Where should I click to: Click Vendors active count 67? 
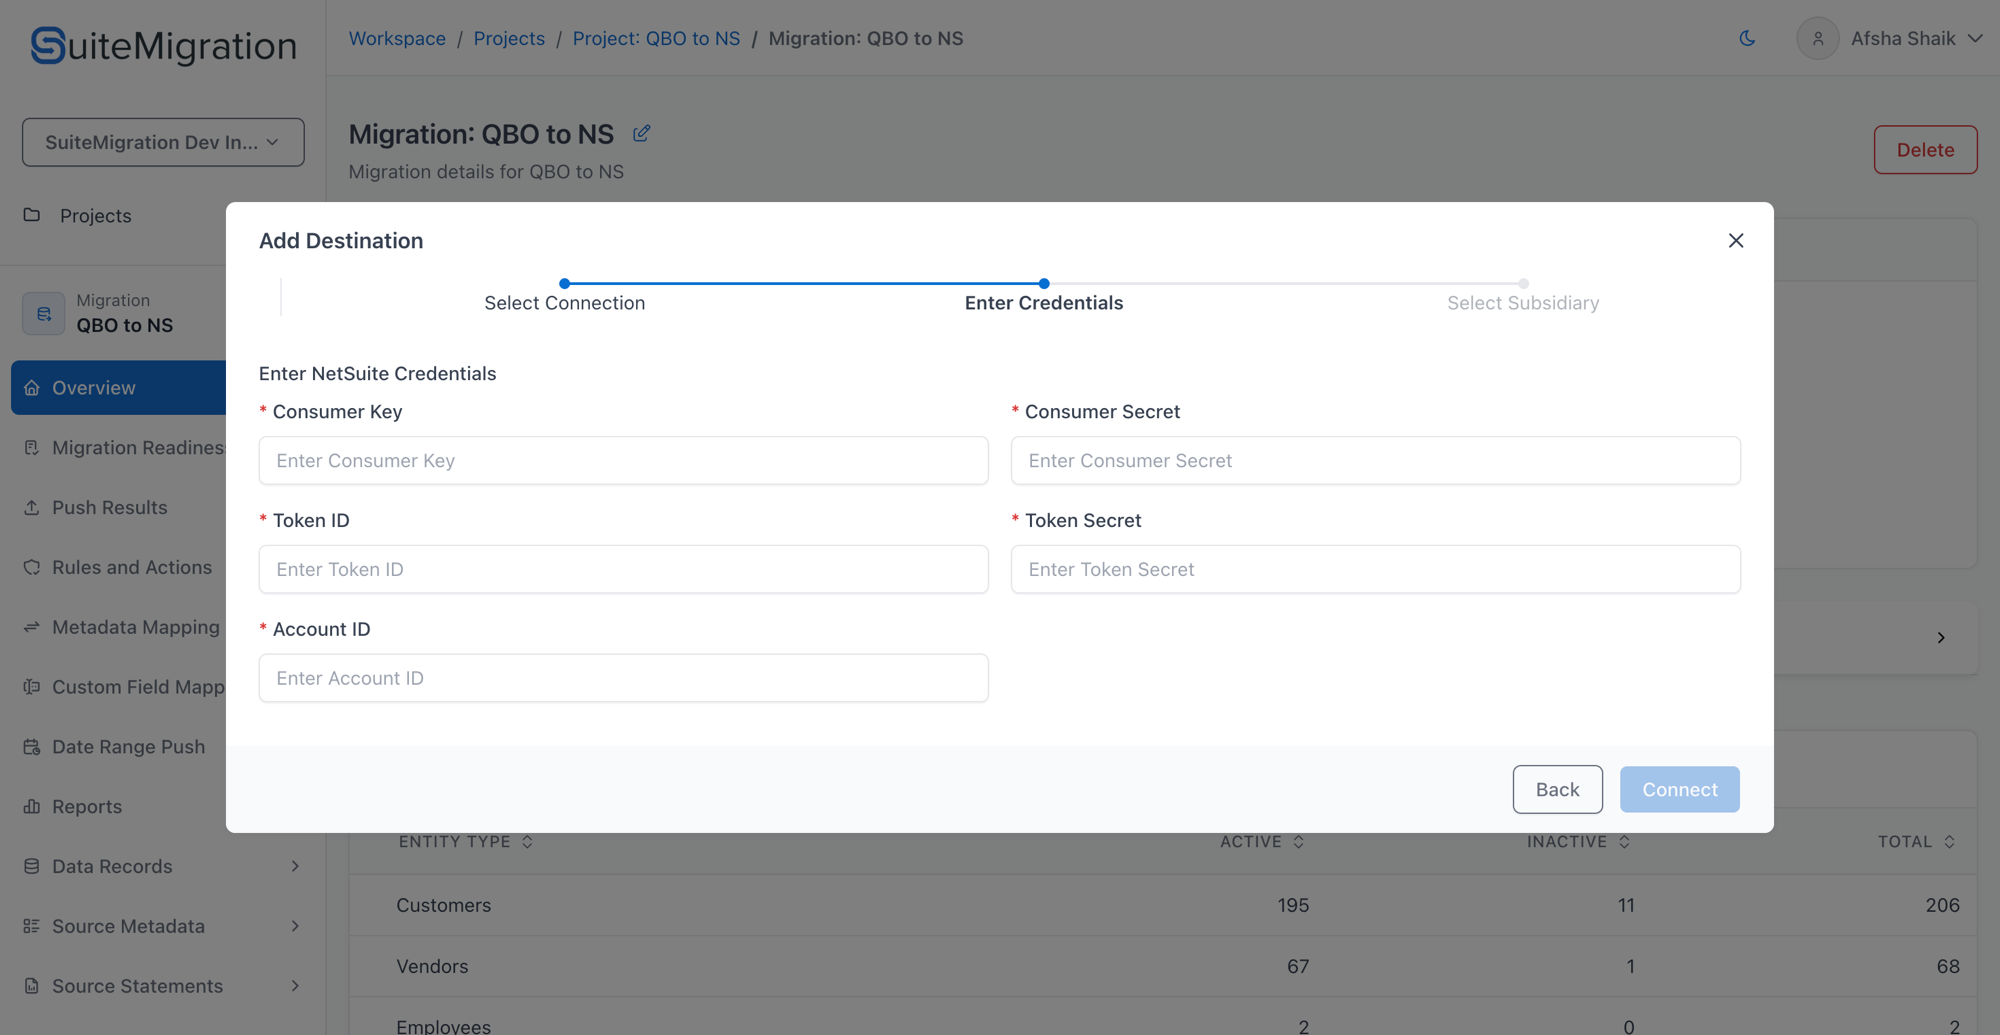[x=1297, y=966]
